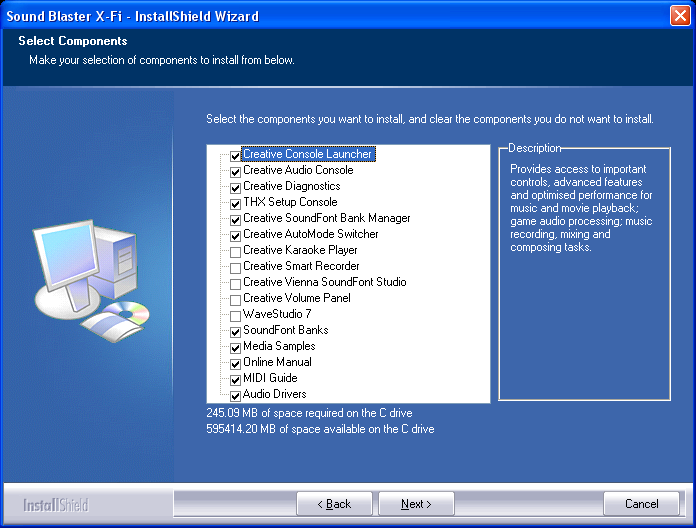Image resolution: width=696 pixels, height=528 pixels.
Task: Click the component description text
Action: click(x=581, y=208)
